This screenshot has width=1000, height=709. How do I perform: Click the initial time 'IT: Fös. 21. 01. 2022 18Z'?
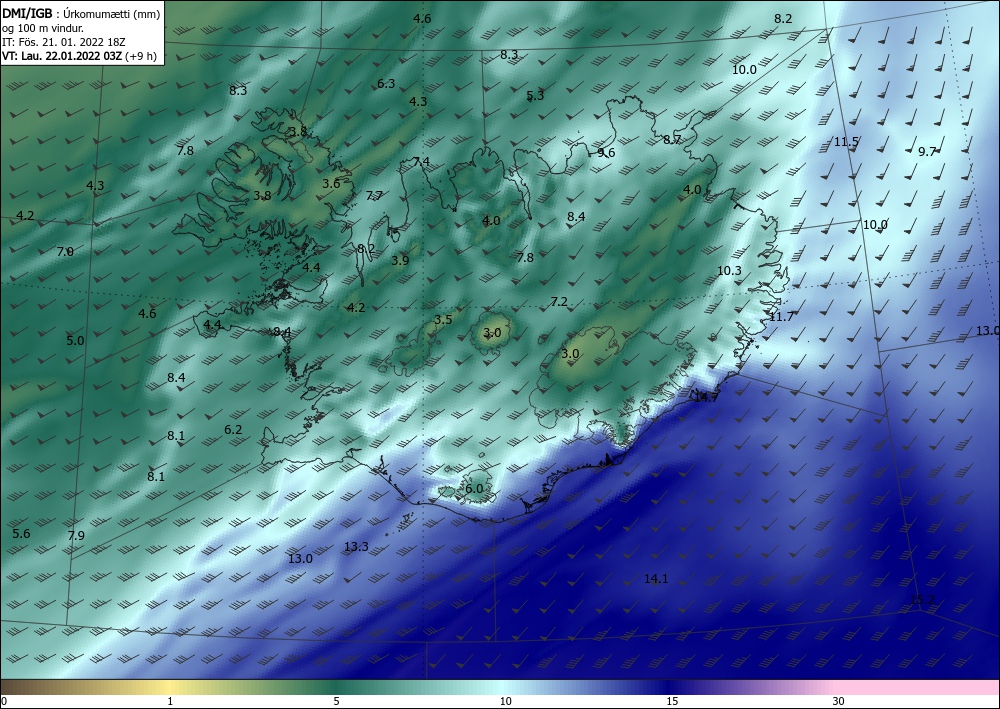click(64, 42)
